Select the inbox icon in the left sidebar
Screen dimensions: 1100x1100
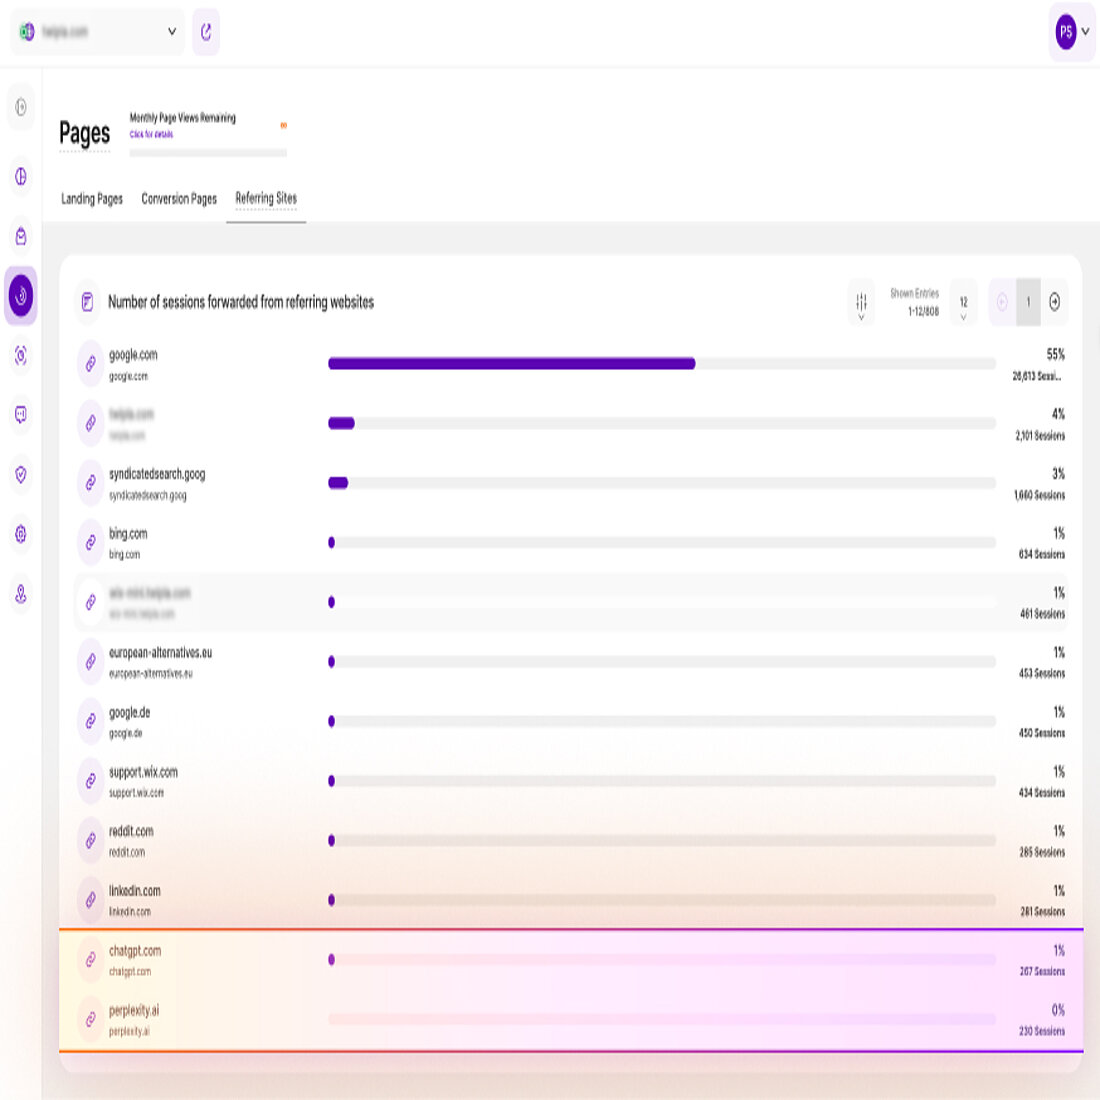click(x=20, y=236)
